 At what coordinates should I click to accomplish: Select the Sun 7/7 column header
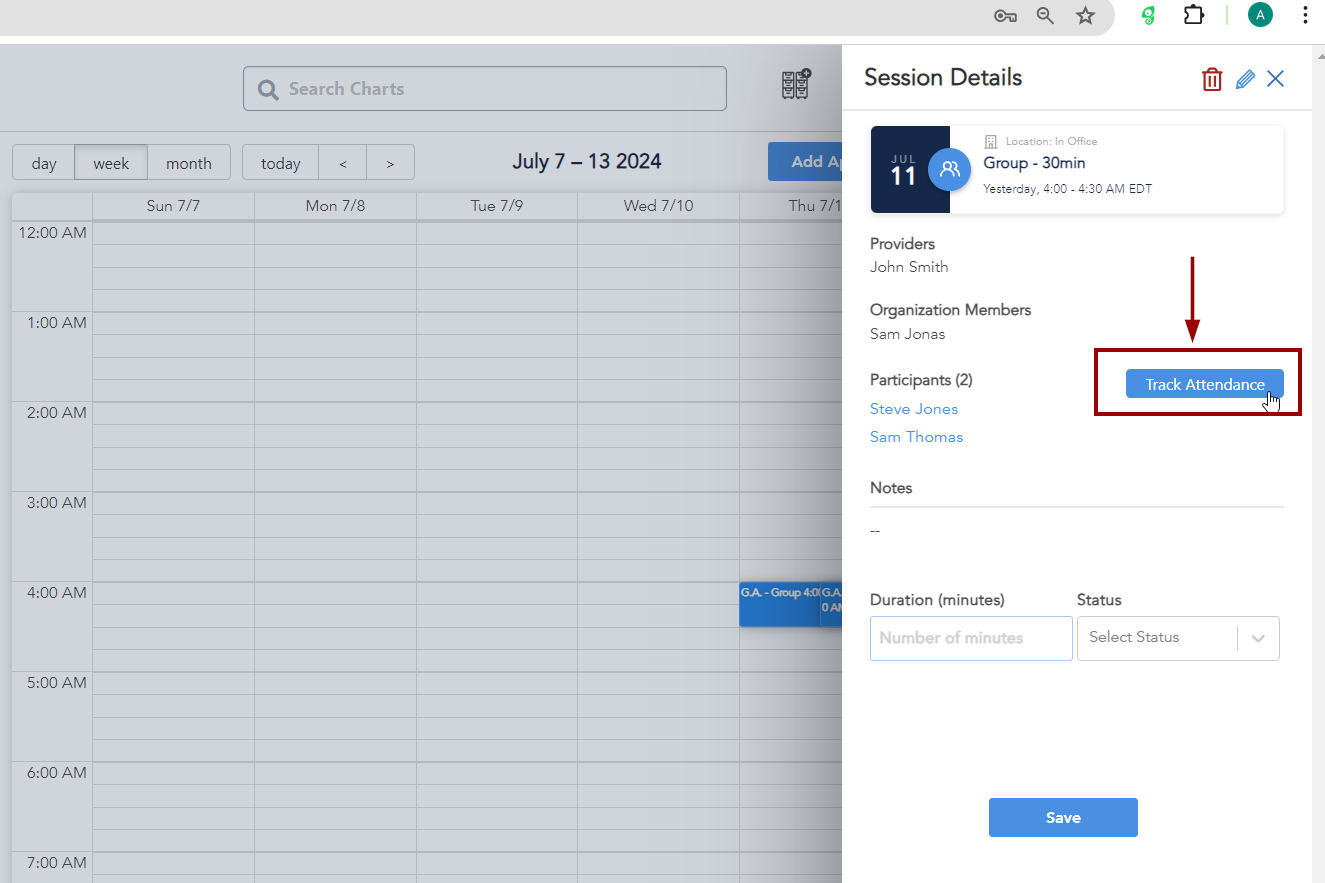(173, 206)
